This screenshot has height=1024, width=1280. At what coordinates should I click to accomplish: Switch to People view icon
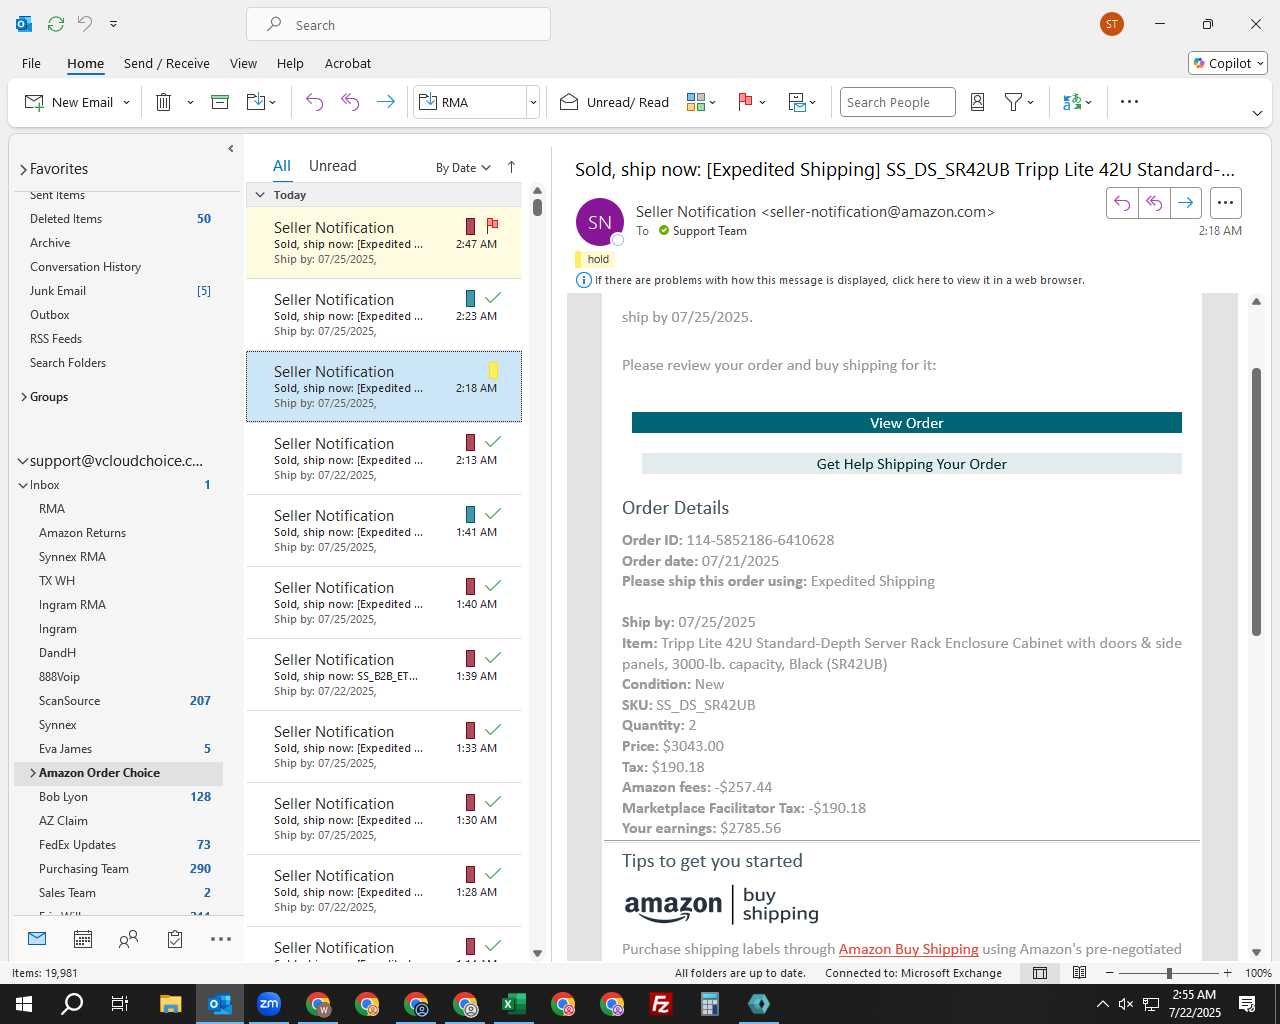click(128, 939)
